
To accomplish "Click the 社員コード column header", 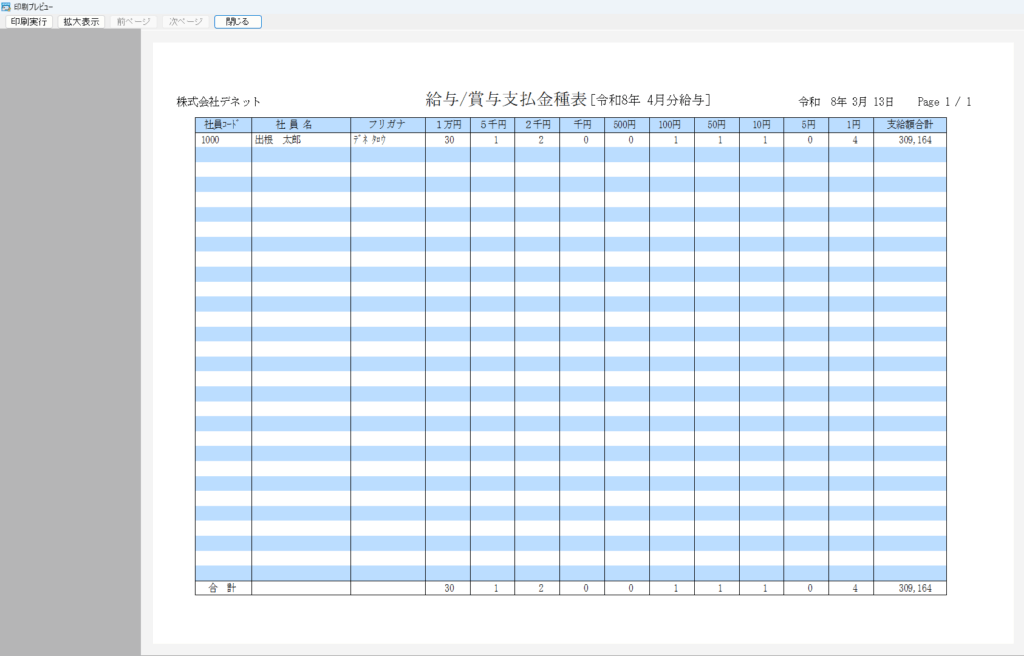I will point(223,125).
